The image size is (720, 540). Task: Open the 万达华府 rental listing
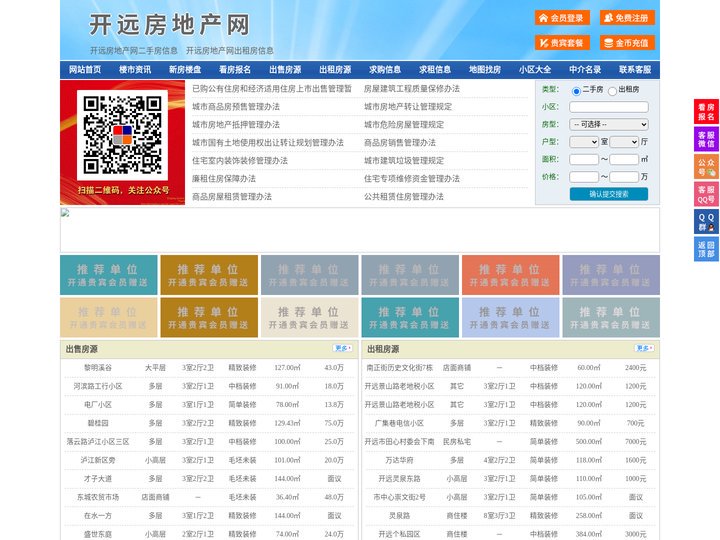(x=399, y=460)
